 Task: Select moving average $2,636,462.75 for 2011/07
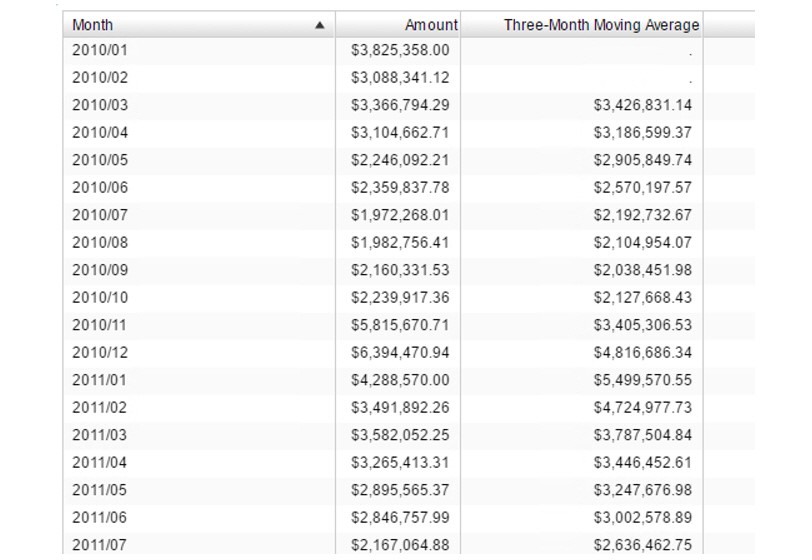pos(643,544)
